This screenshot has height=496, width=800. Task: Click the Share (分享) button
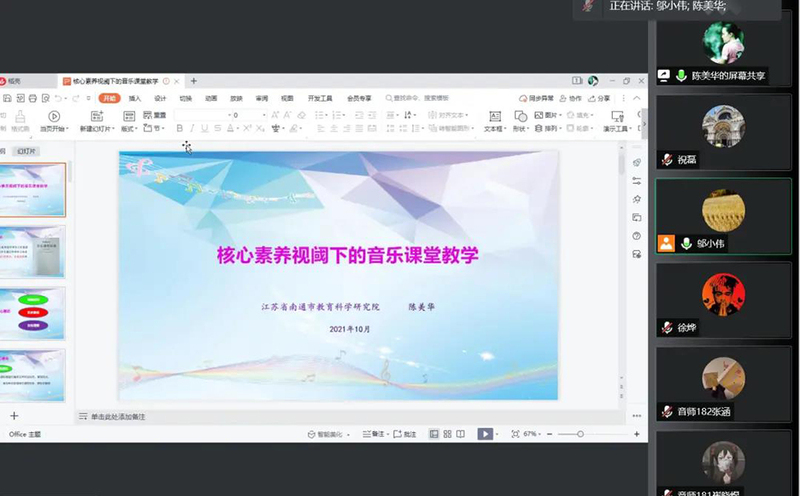point(599,98)
